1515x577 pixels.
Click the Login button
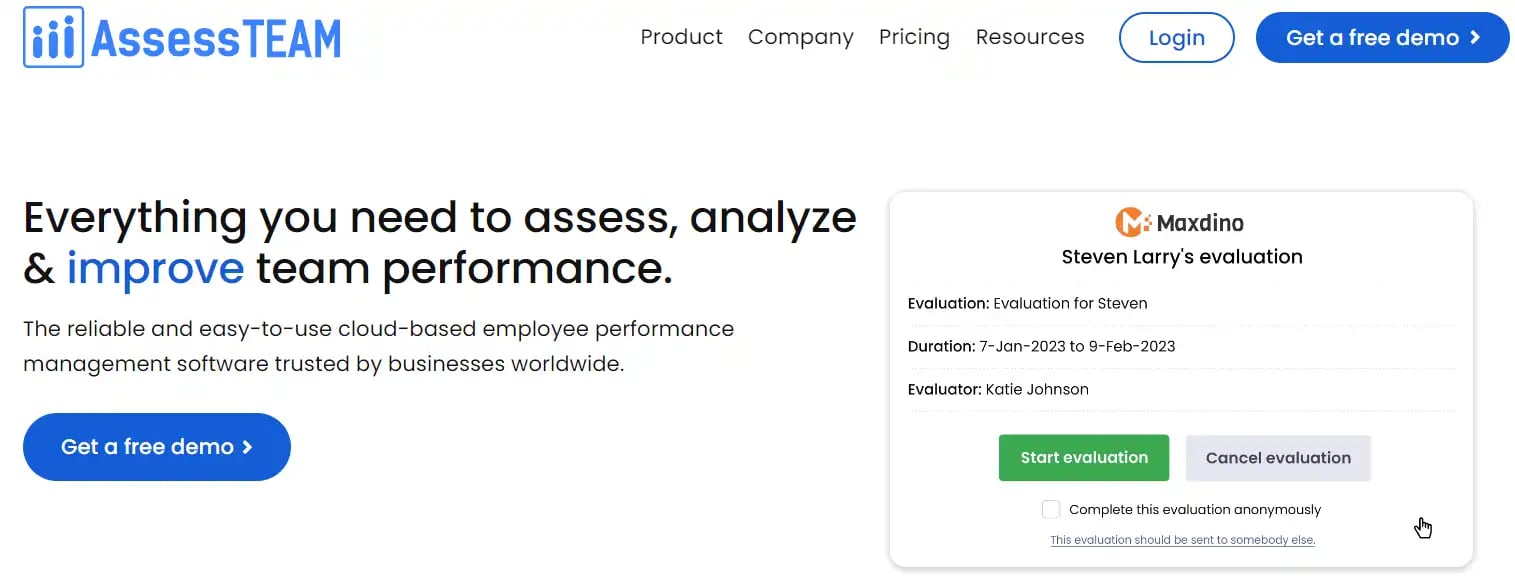pos(1177,38)
